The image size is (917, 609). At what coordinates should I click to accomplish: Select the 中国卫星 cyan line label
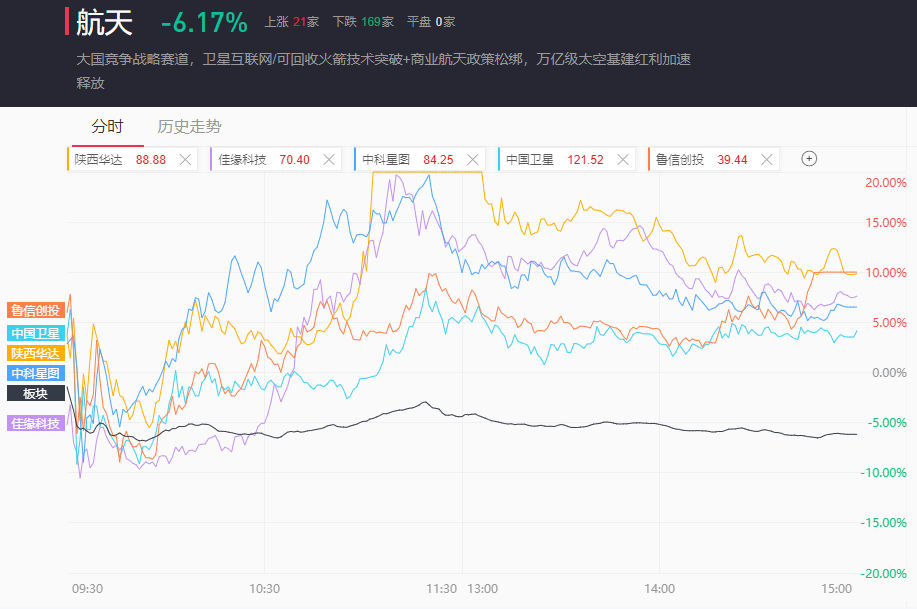click(x=36, y=333)
